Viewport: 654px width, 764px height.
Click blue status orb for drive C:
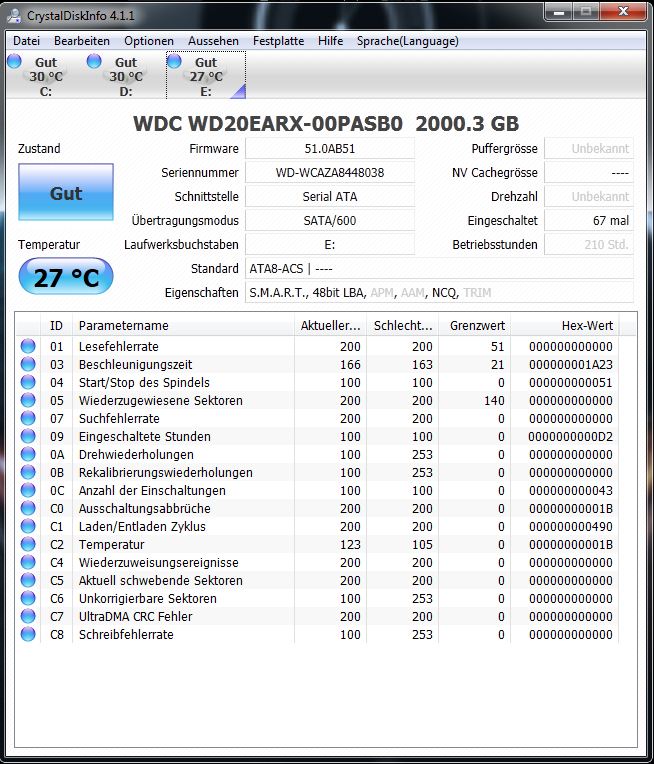point(15,61)
